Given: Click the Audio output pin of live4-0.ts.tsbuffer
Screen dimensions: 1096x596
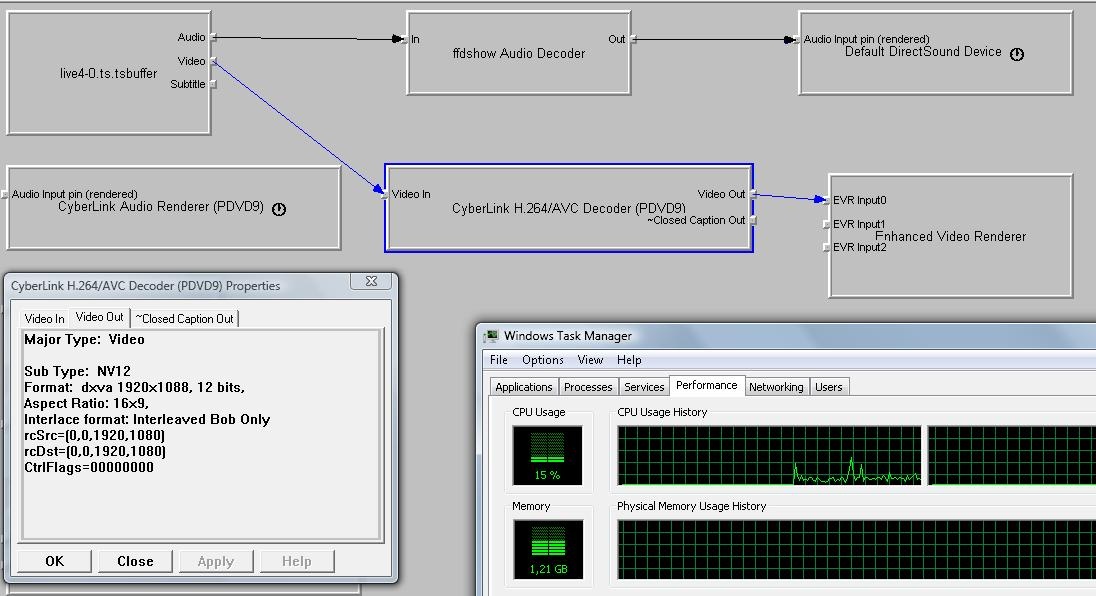Looking at the screenshot, I should (213, 37).
